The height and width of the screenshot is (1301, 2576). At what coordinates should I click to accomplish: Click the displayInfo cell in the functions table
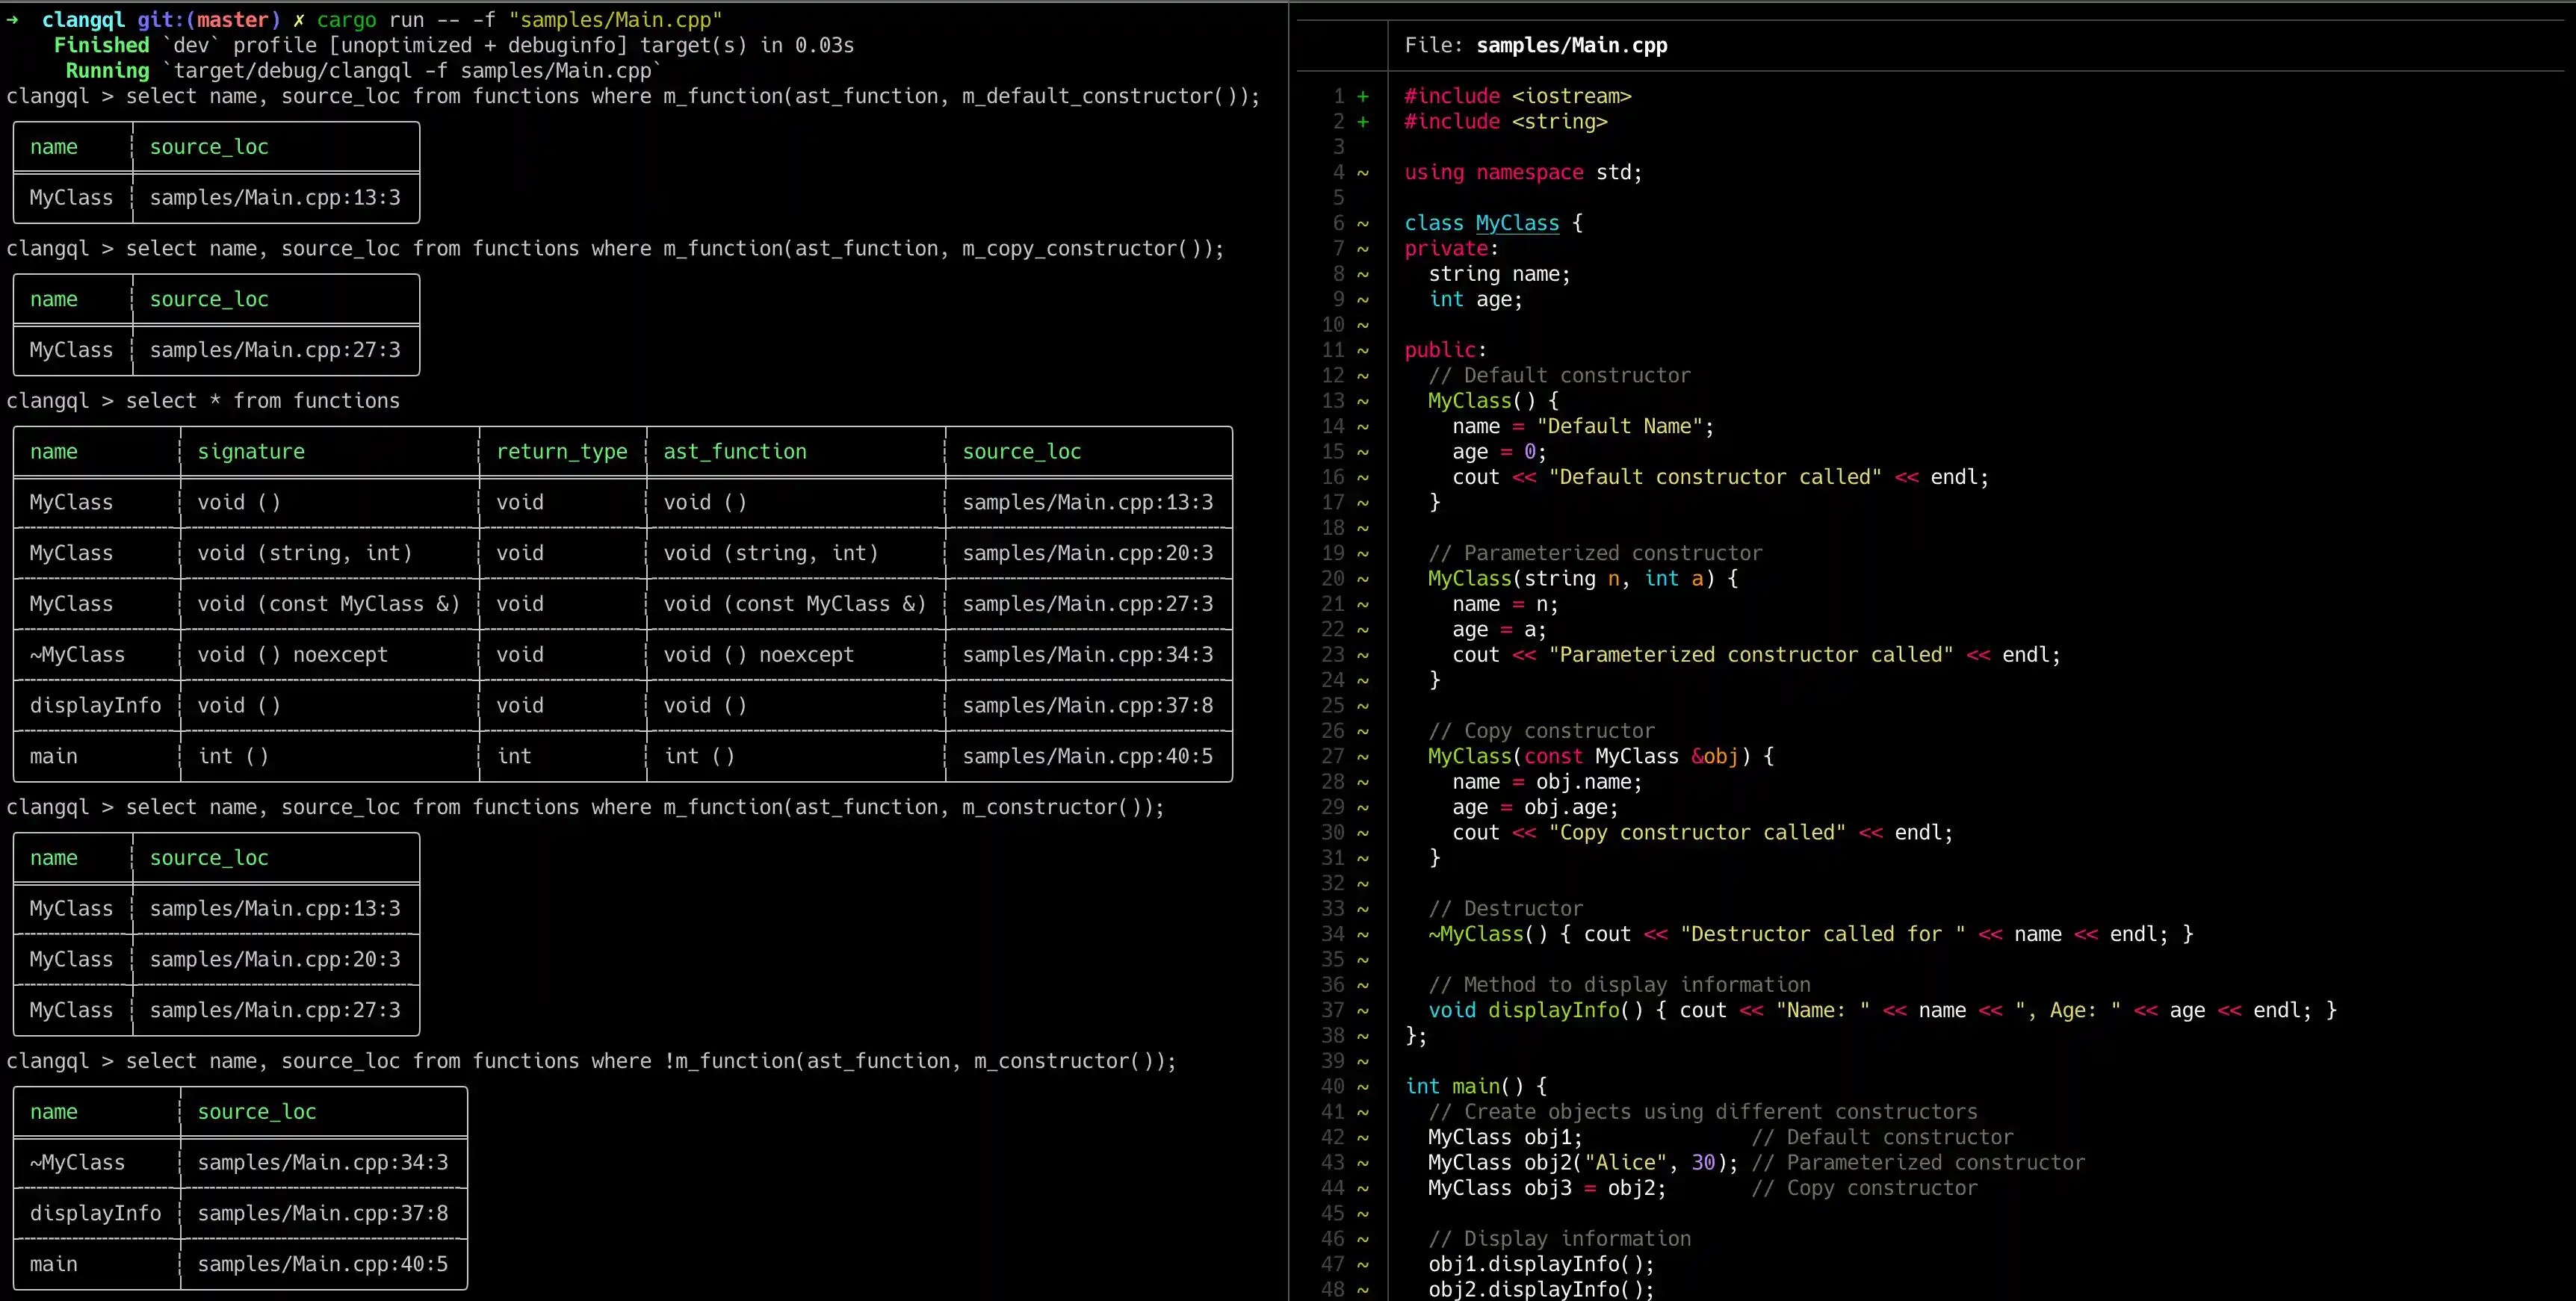point(95,706)
